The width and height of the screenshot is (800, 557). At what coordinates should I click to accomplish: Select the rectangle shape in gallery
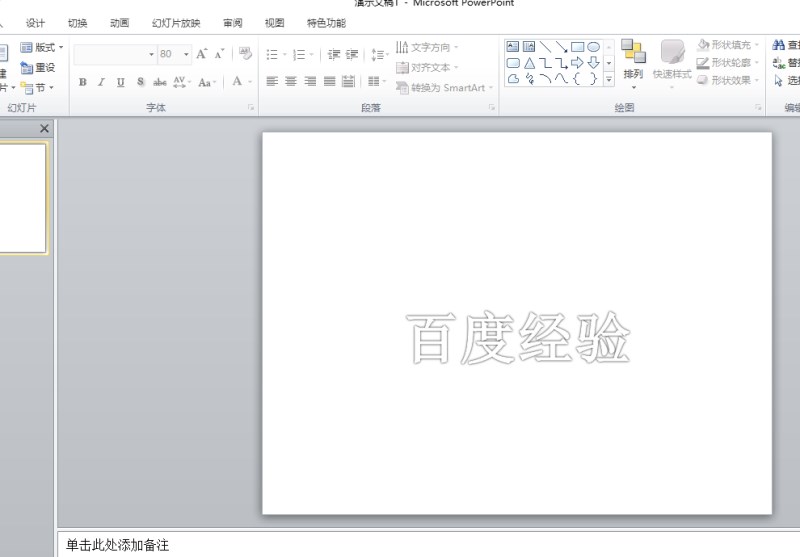[577, 47]
